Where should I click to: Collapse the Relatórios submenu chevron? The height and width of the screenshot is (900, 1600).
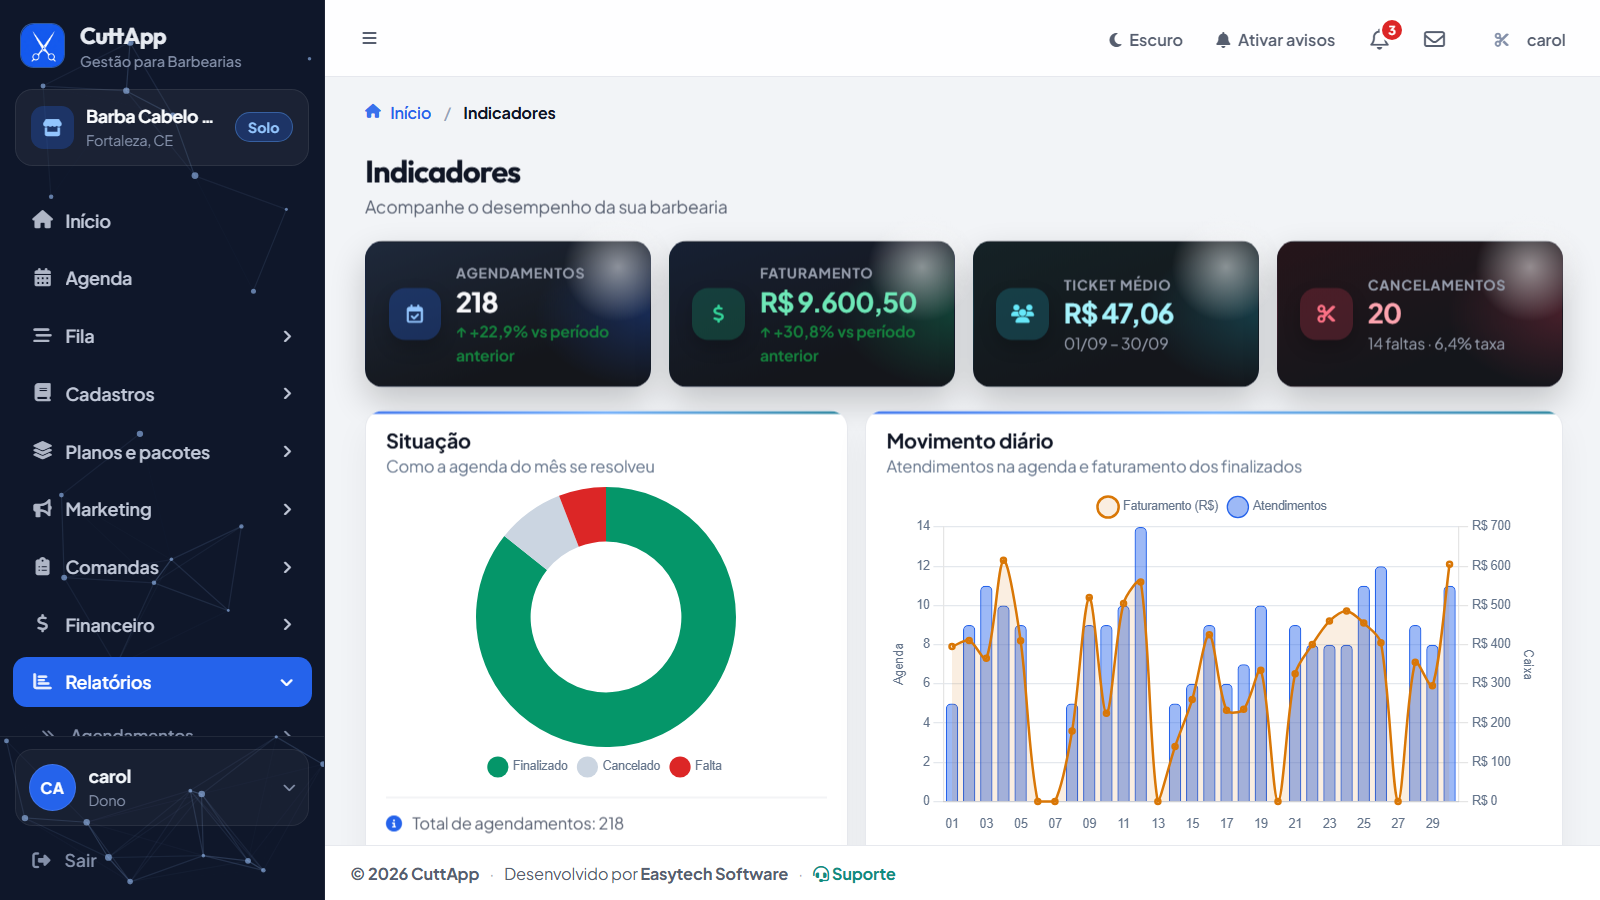[x=287, y=682]
